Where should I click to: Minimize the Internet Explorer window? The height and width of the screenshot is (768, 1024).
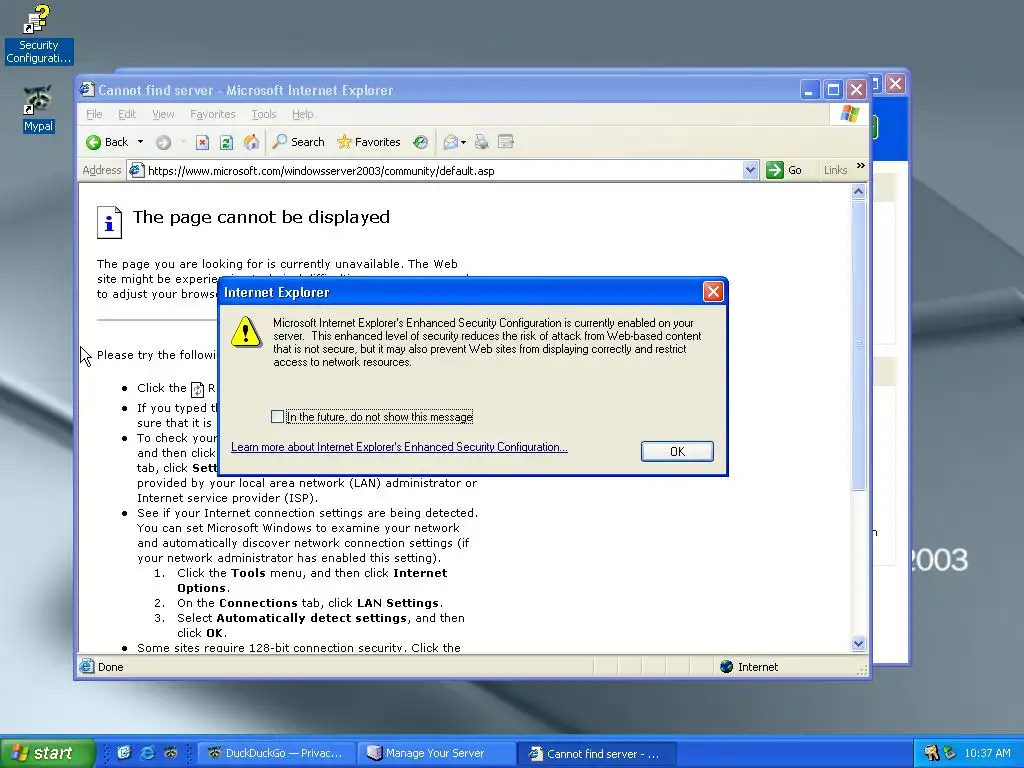(809, 89)
